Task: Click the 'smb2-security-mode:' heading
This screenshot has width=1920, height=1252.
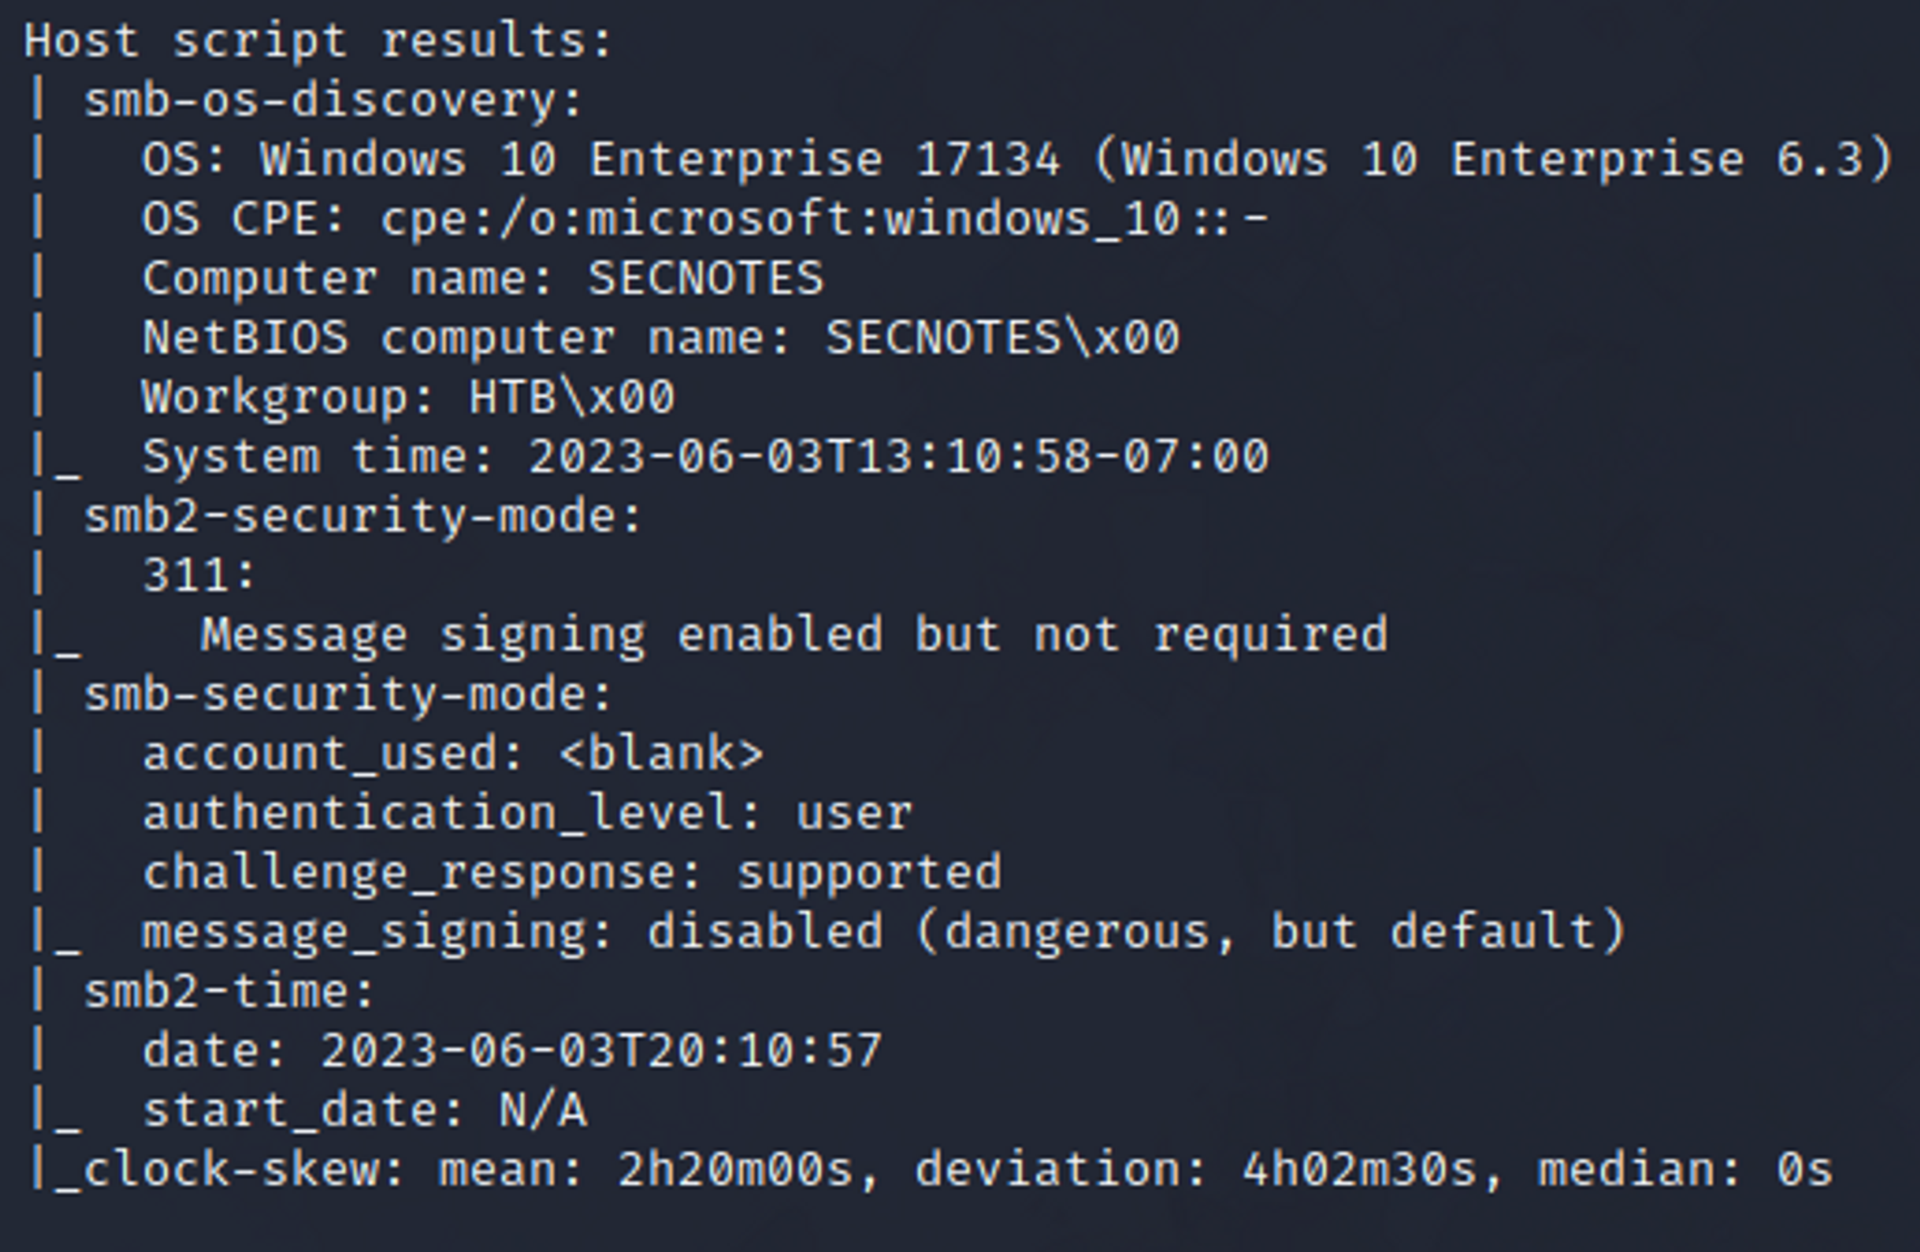Action: [363, 517]
